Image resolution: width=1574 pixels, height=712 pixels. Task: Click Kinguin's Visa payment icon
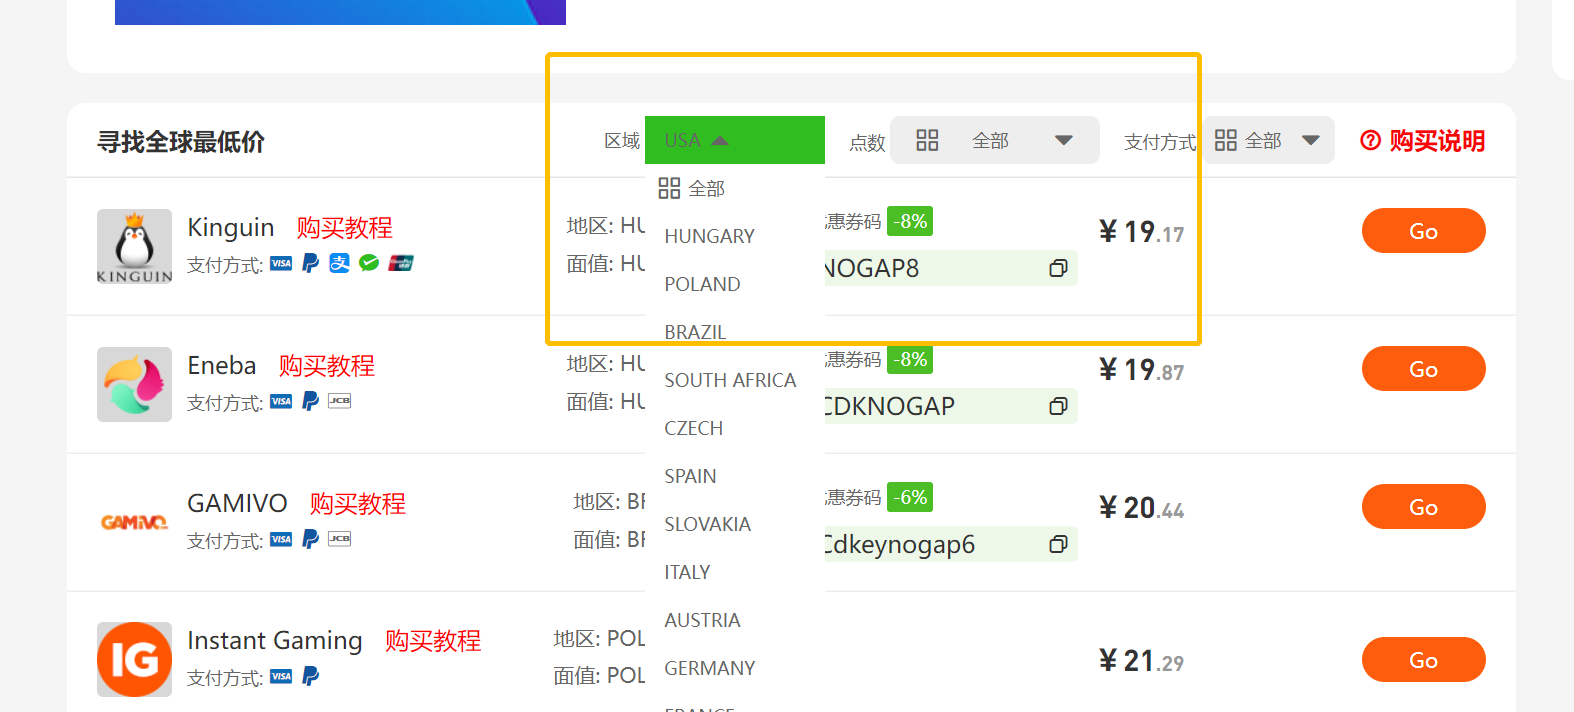pyautogui.click(x=281, y=263)
